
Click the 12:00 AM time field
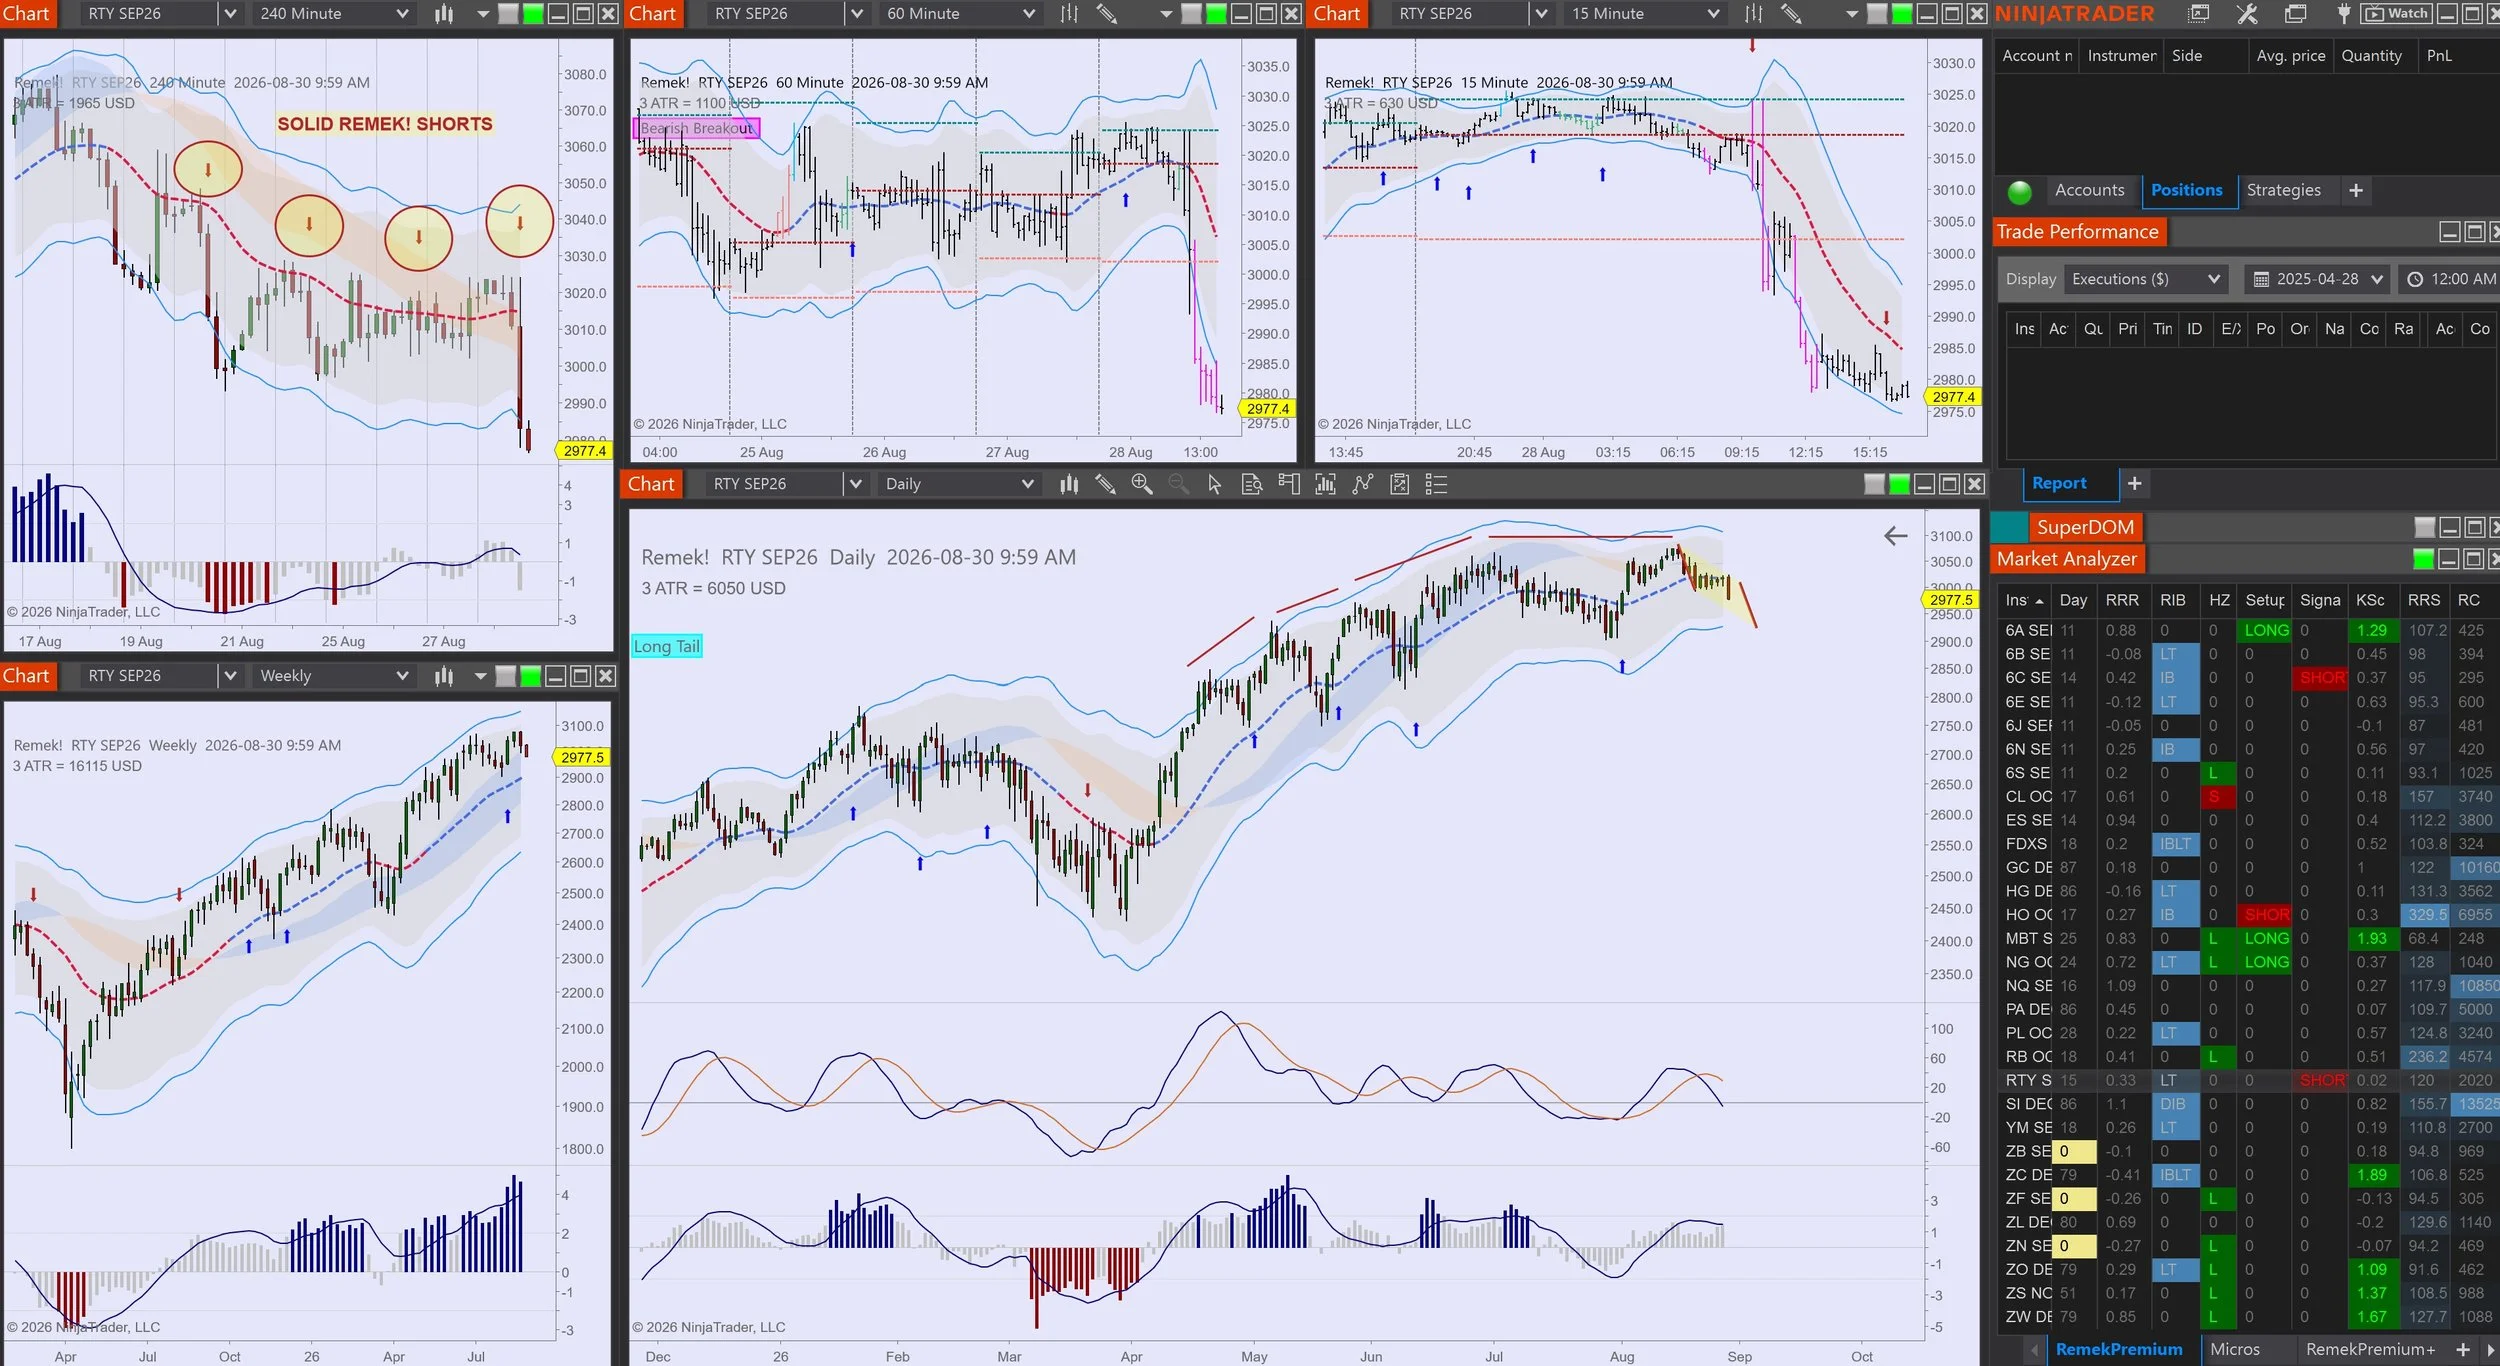(2451, 279)
